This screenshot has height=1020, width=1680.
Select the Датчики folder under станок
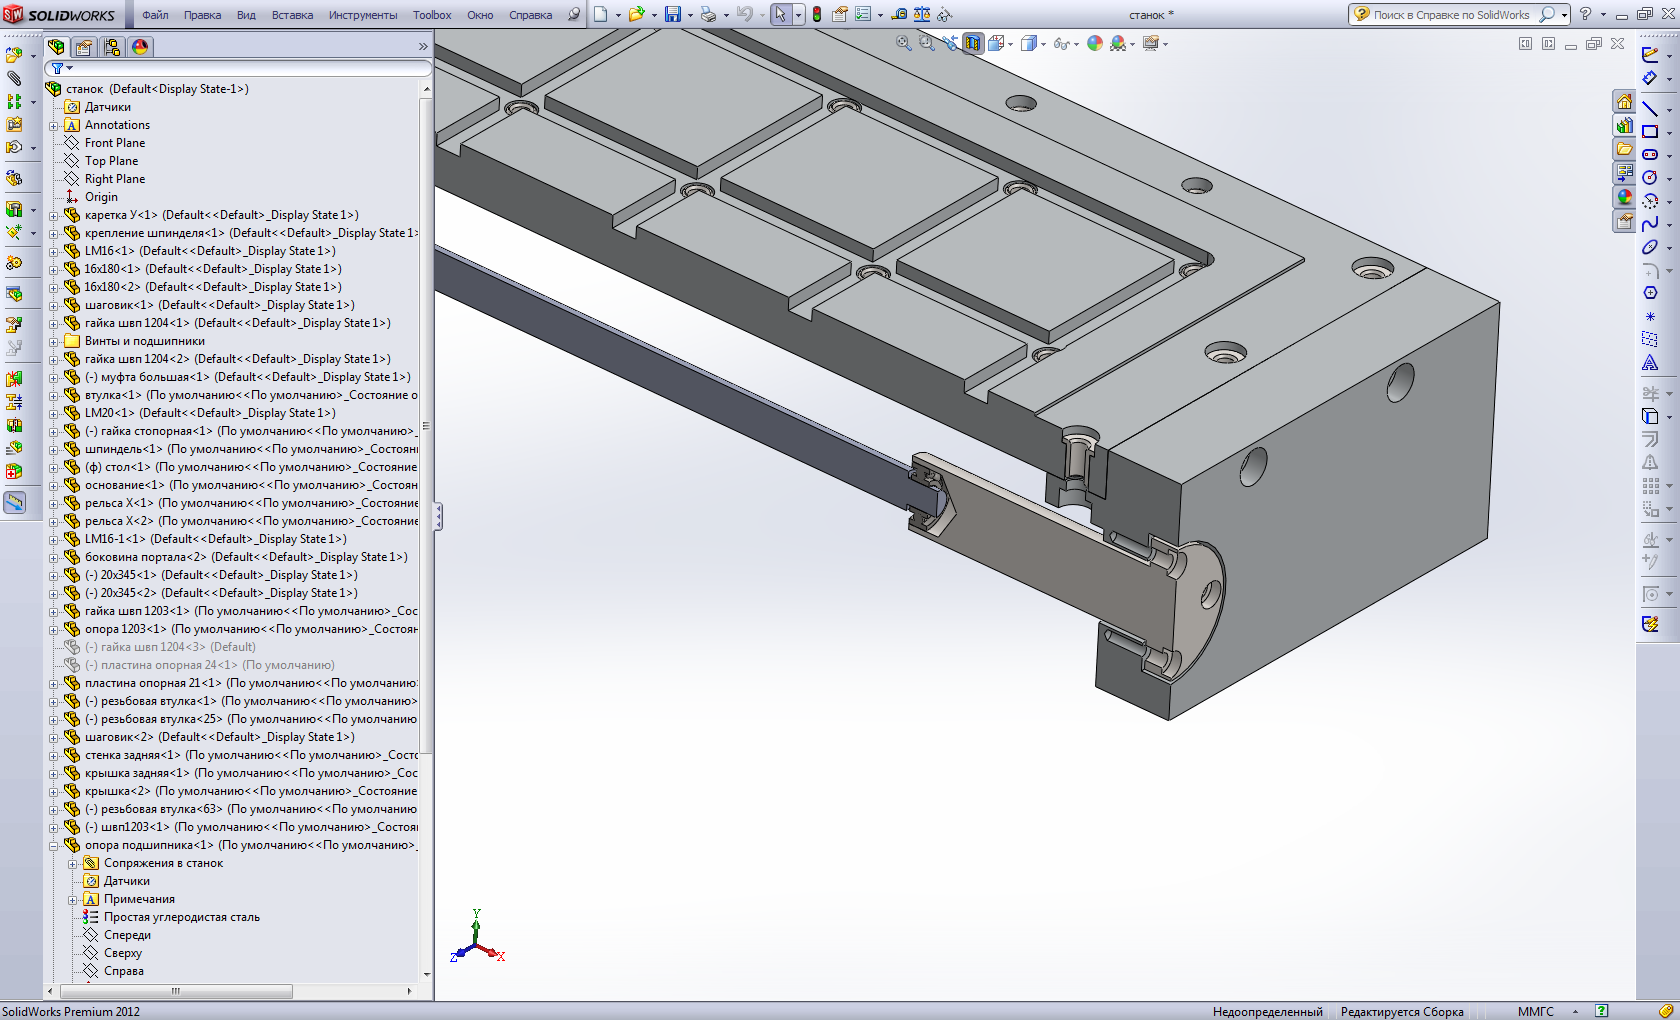coord(107,107)
